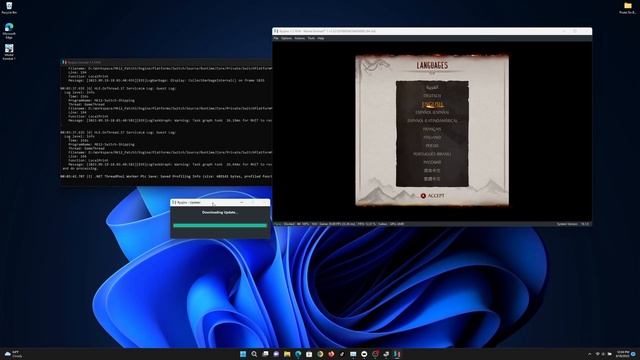The image size is (640, 360).
Task: Open the taskbar clock and date
Action: click(623, 354)
